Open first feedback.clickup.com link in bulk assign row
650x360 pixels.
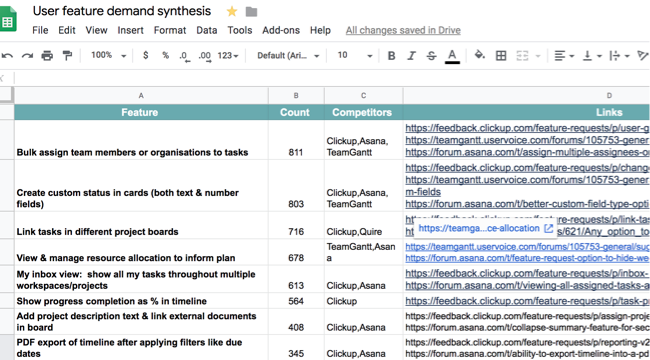[x=527, y=128]
